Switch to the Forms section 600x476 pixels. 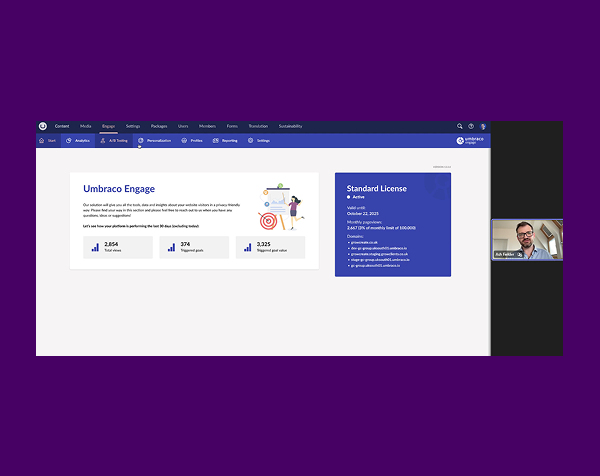pos(232,126)
